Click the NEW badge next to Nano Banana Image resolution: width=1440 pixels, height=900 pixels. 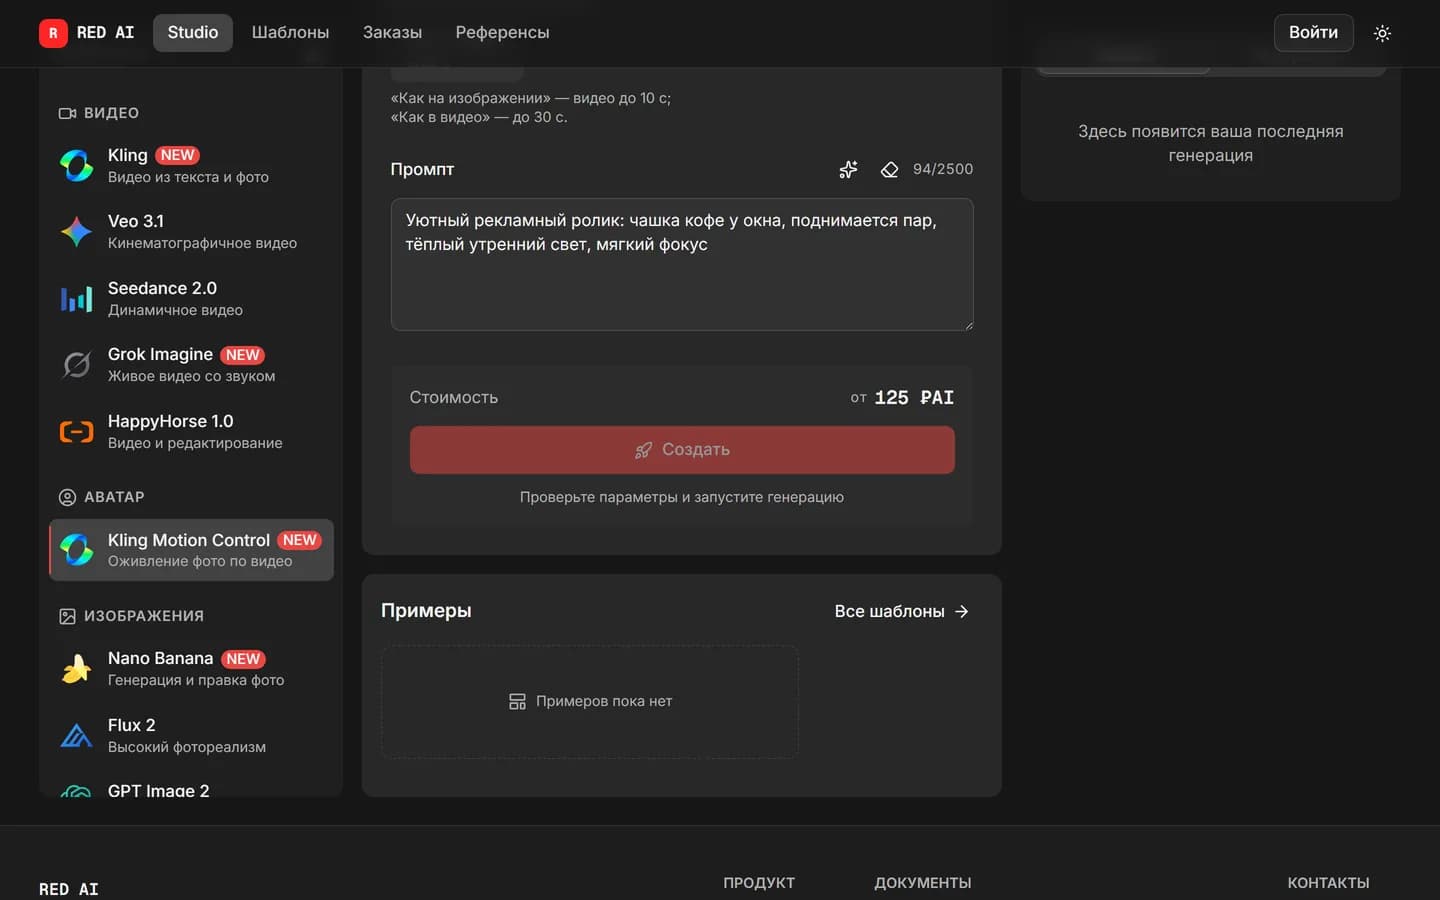(243, 659)
